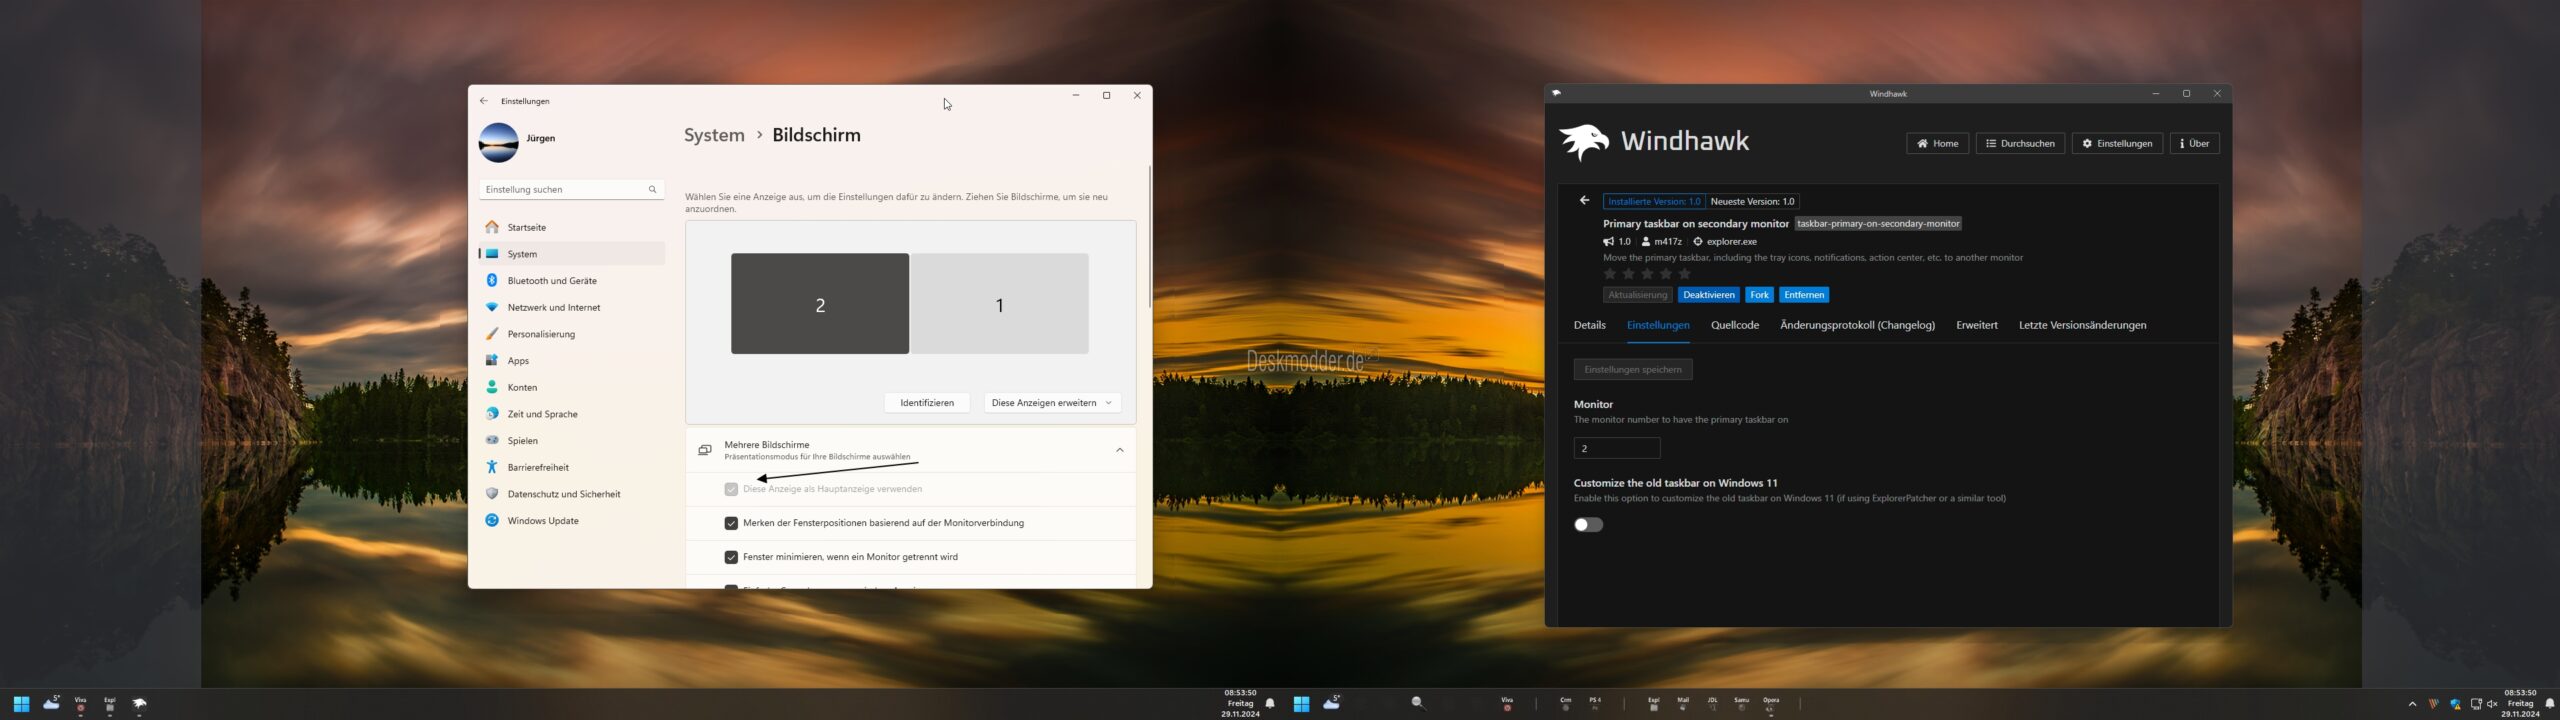Open Windows Update in the sidebar
Image resolution: width=2560 pixels, height=720 pixels.
(x=572, y=521)
